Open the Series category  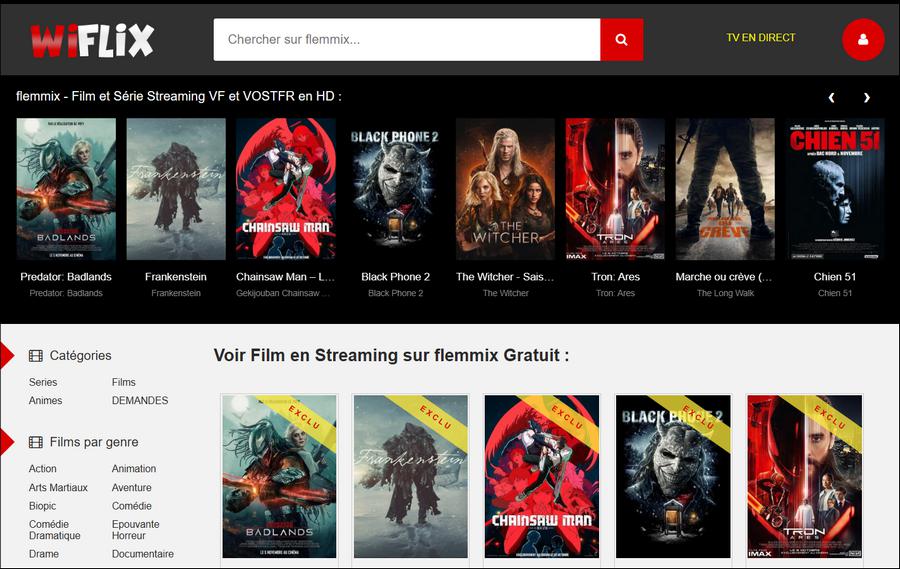click(x=43, y=382)
